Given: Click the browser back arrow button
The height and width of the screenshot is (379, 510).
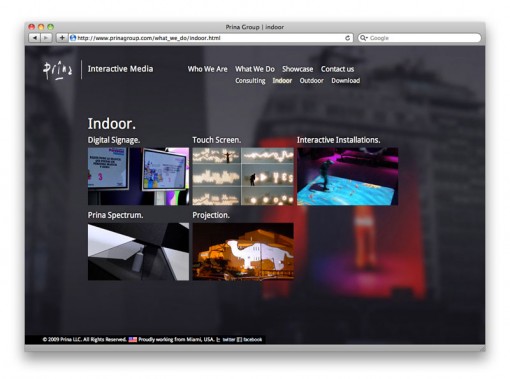Looking at the screenshot, I should click(35, 38).
